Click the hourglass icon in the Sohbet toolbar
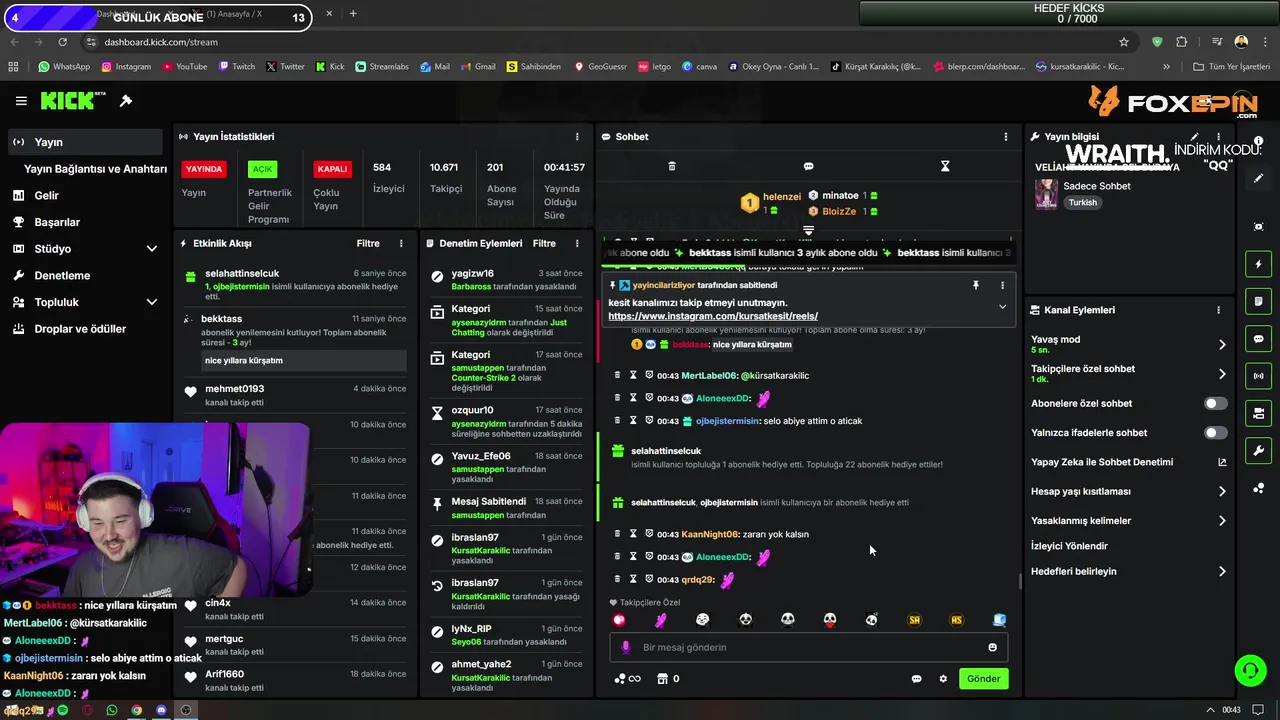This screenshot has height=720, width=1280. pos(945,166)
